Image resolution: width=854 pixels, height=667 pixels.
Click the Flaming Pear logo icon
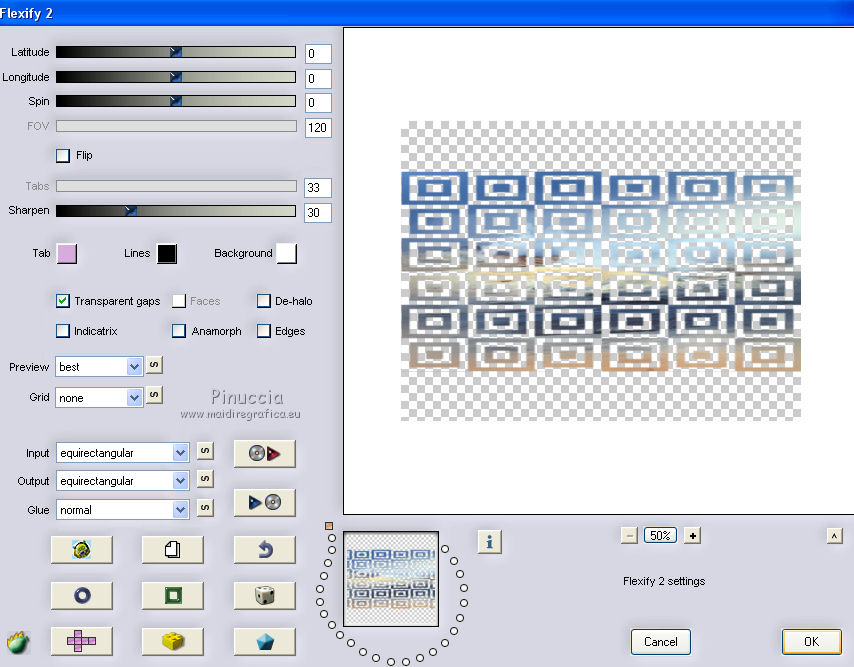tap(18, 642)
